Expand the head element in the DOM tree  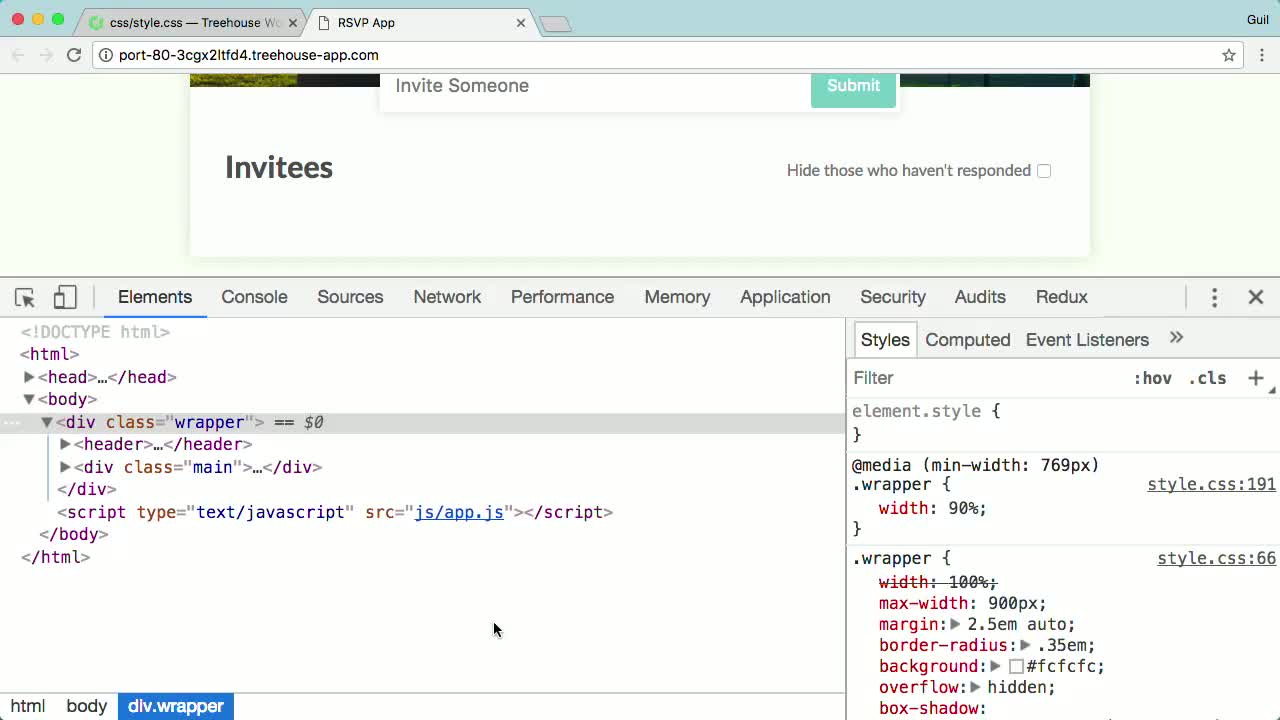[29, 377]
